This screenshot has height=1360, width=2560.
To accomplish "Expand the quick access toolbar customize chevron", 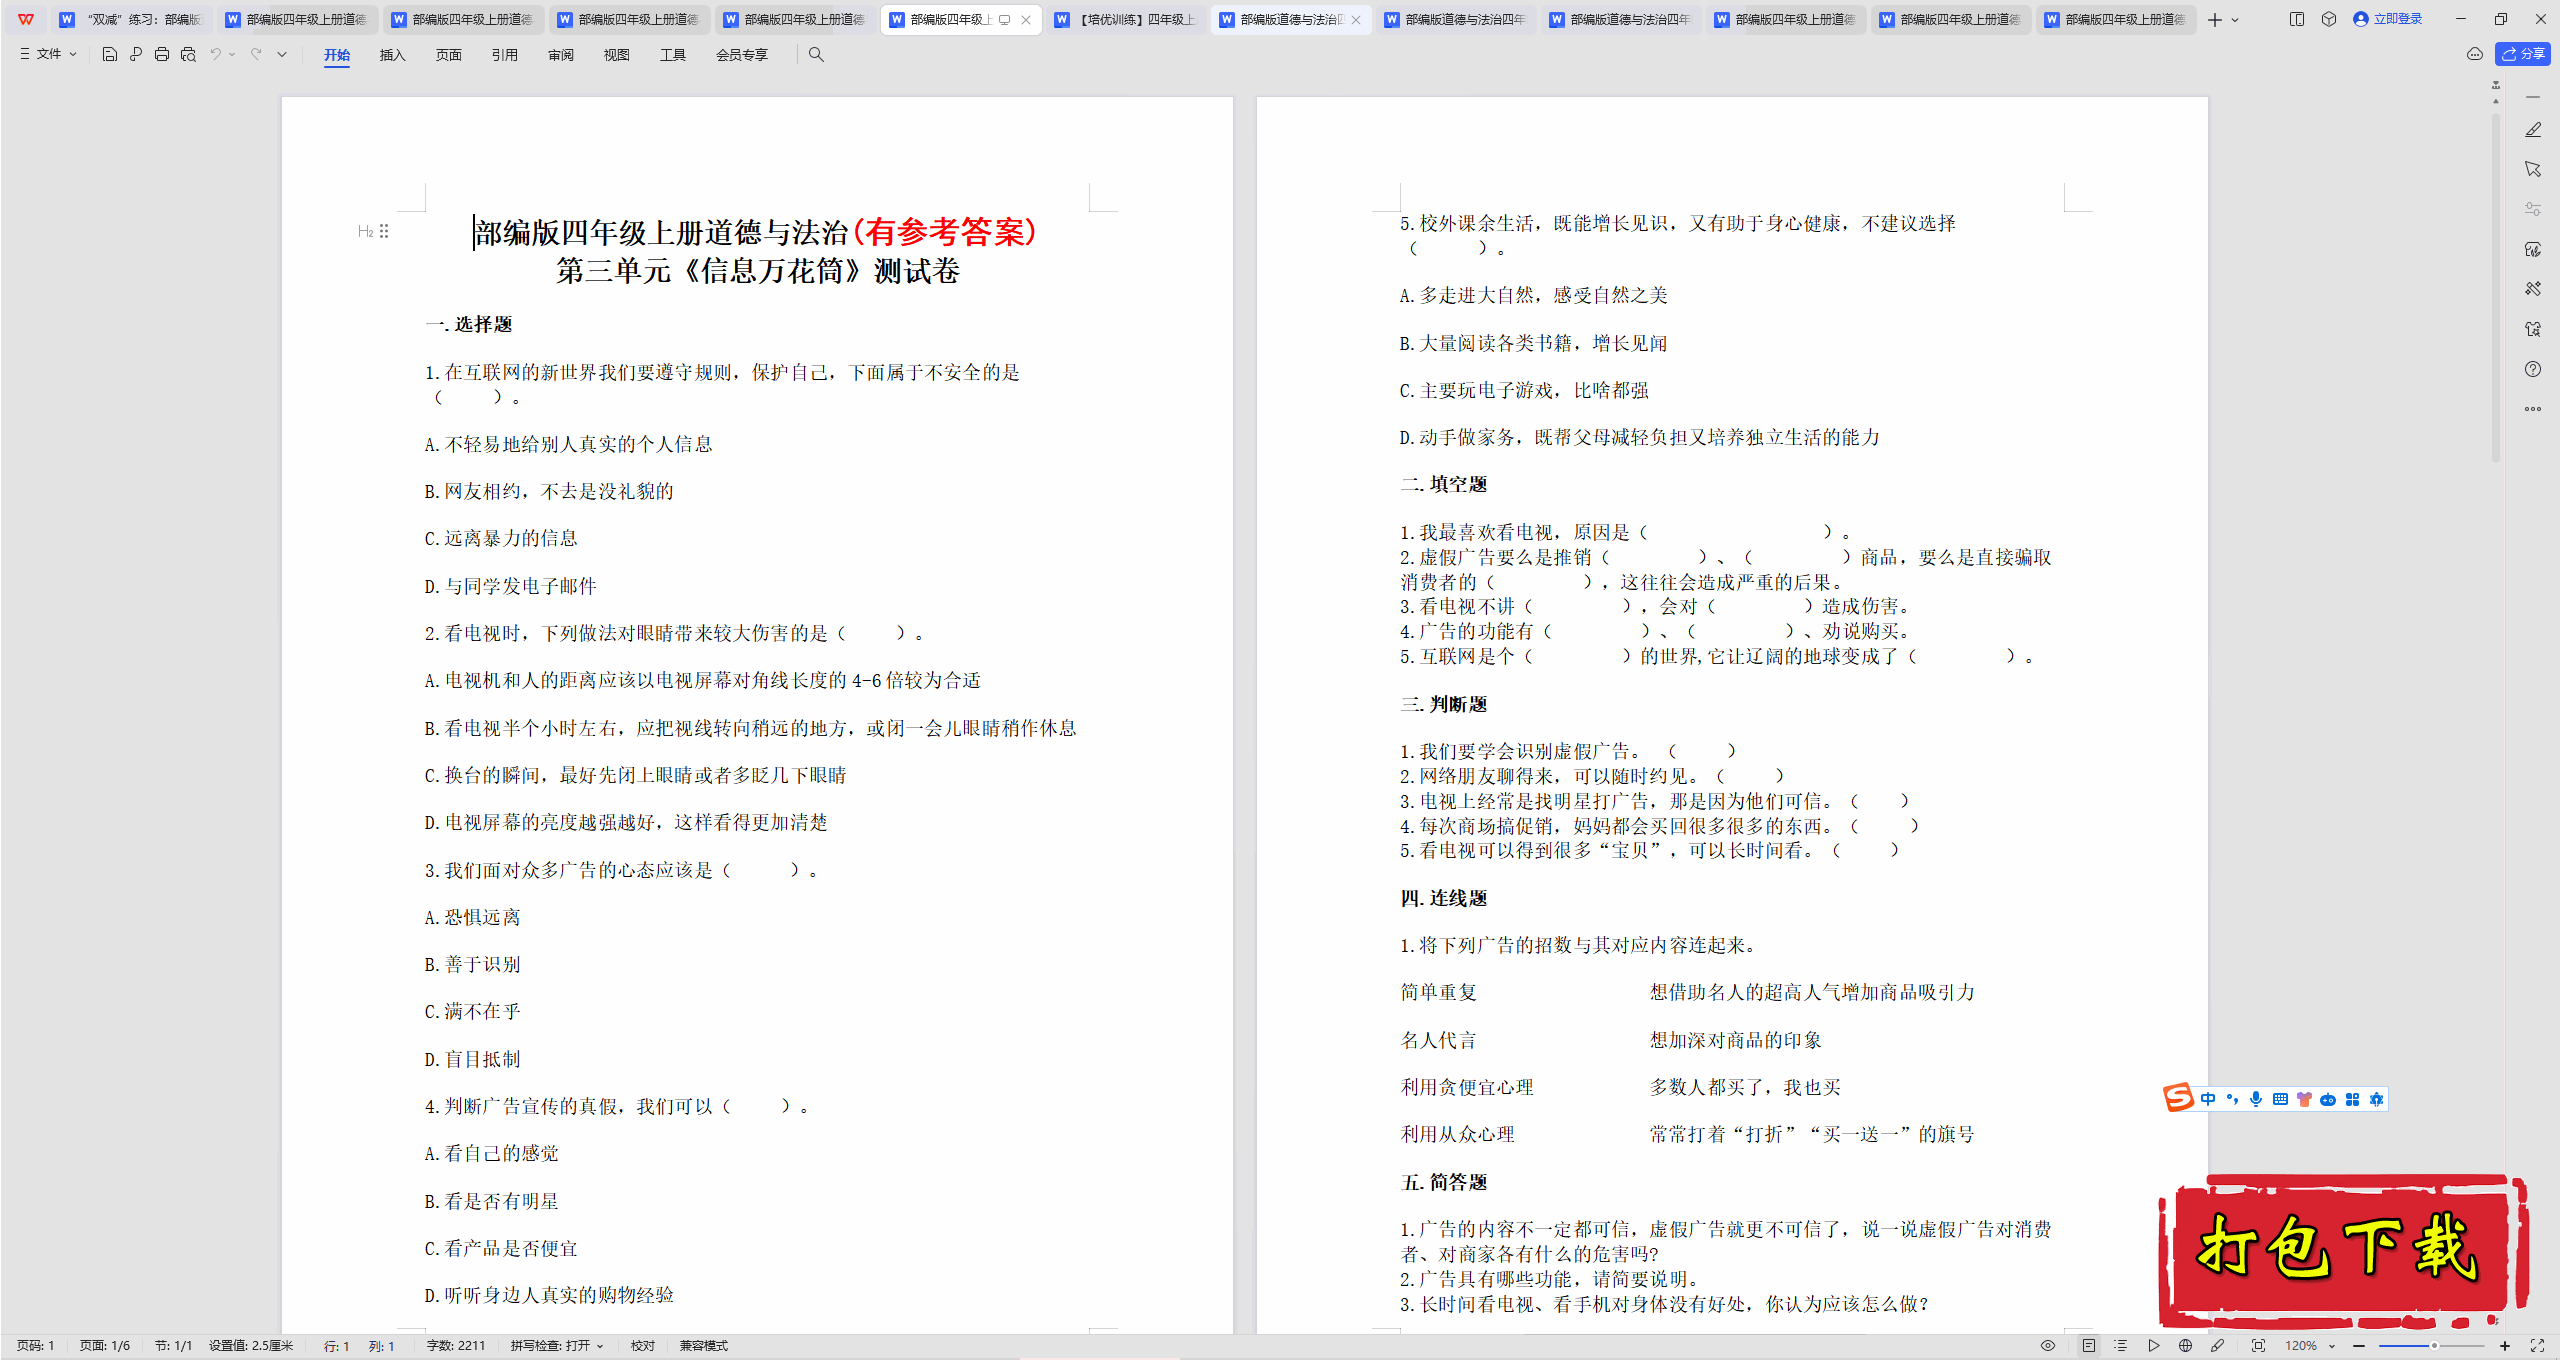I will (282, 55).
